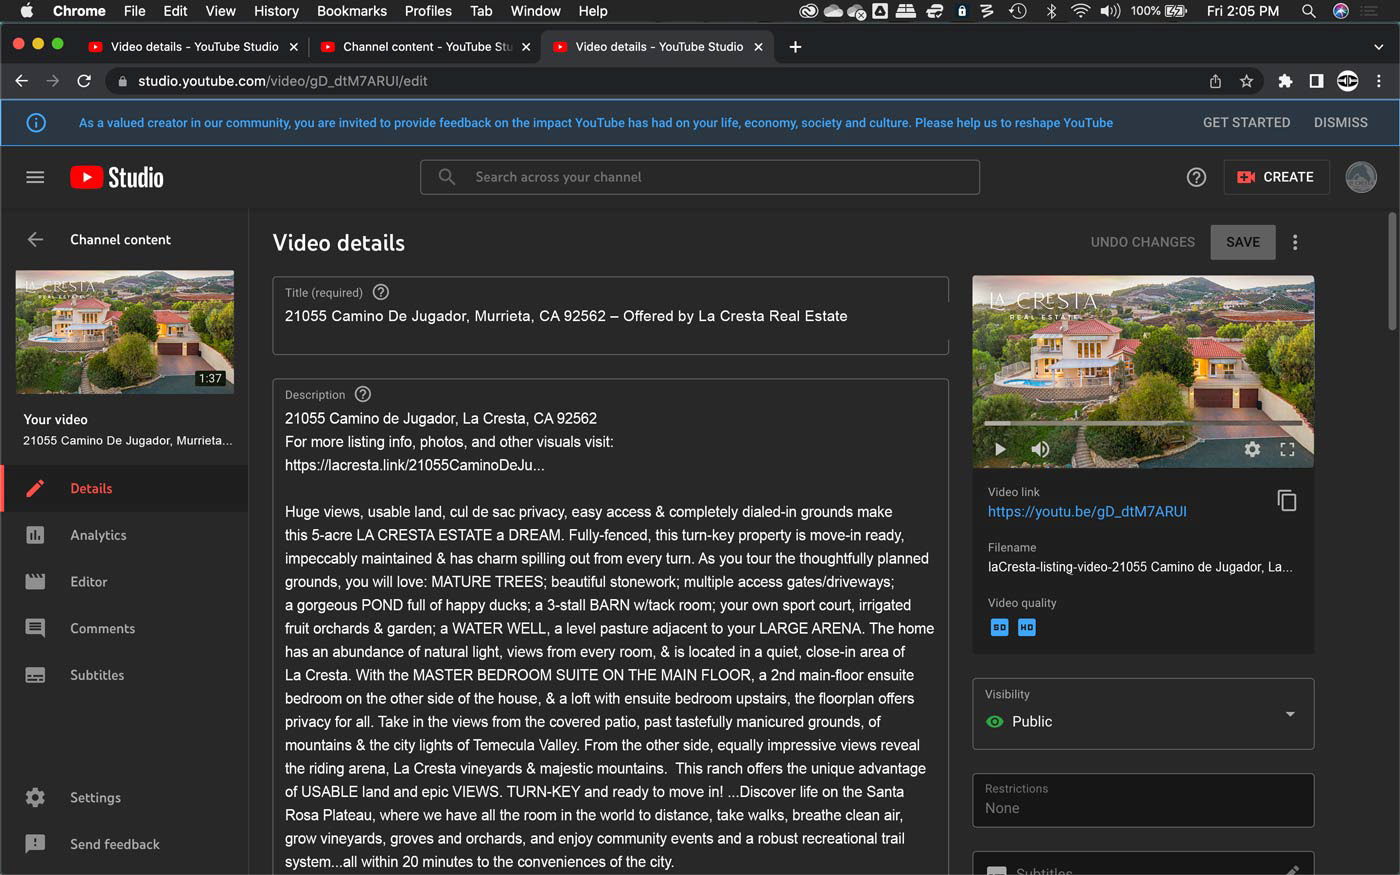The height and width of the screenshot is (875, 1400).
Task: Open video player settings gear
Action: tap(1252, 449)
